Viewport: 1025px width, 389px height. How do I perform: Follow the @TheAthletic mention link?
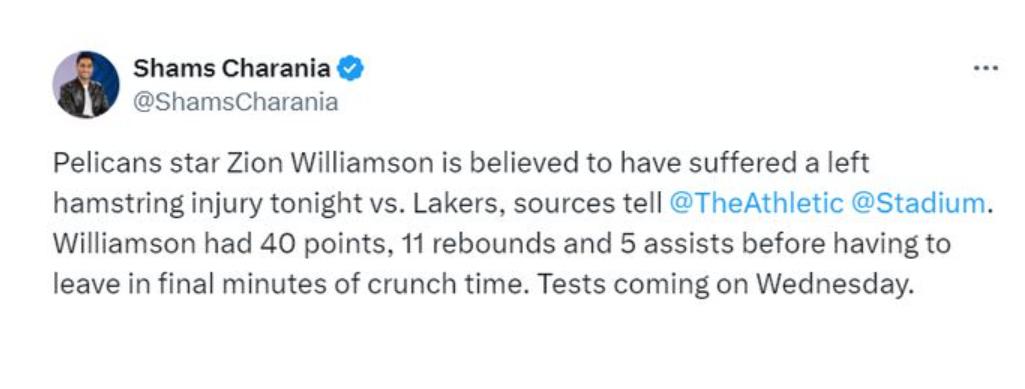[756, 204]
